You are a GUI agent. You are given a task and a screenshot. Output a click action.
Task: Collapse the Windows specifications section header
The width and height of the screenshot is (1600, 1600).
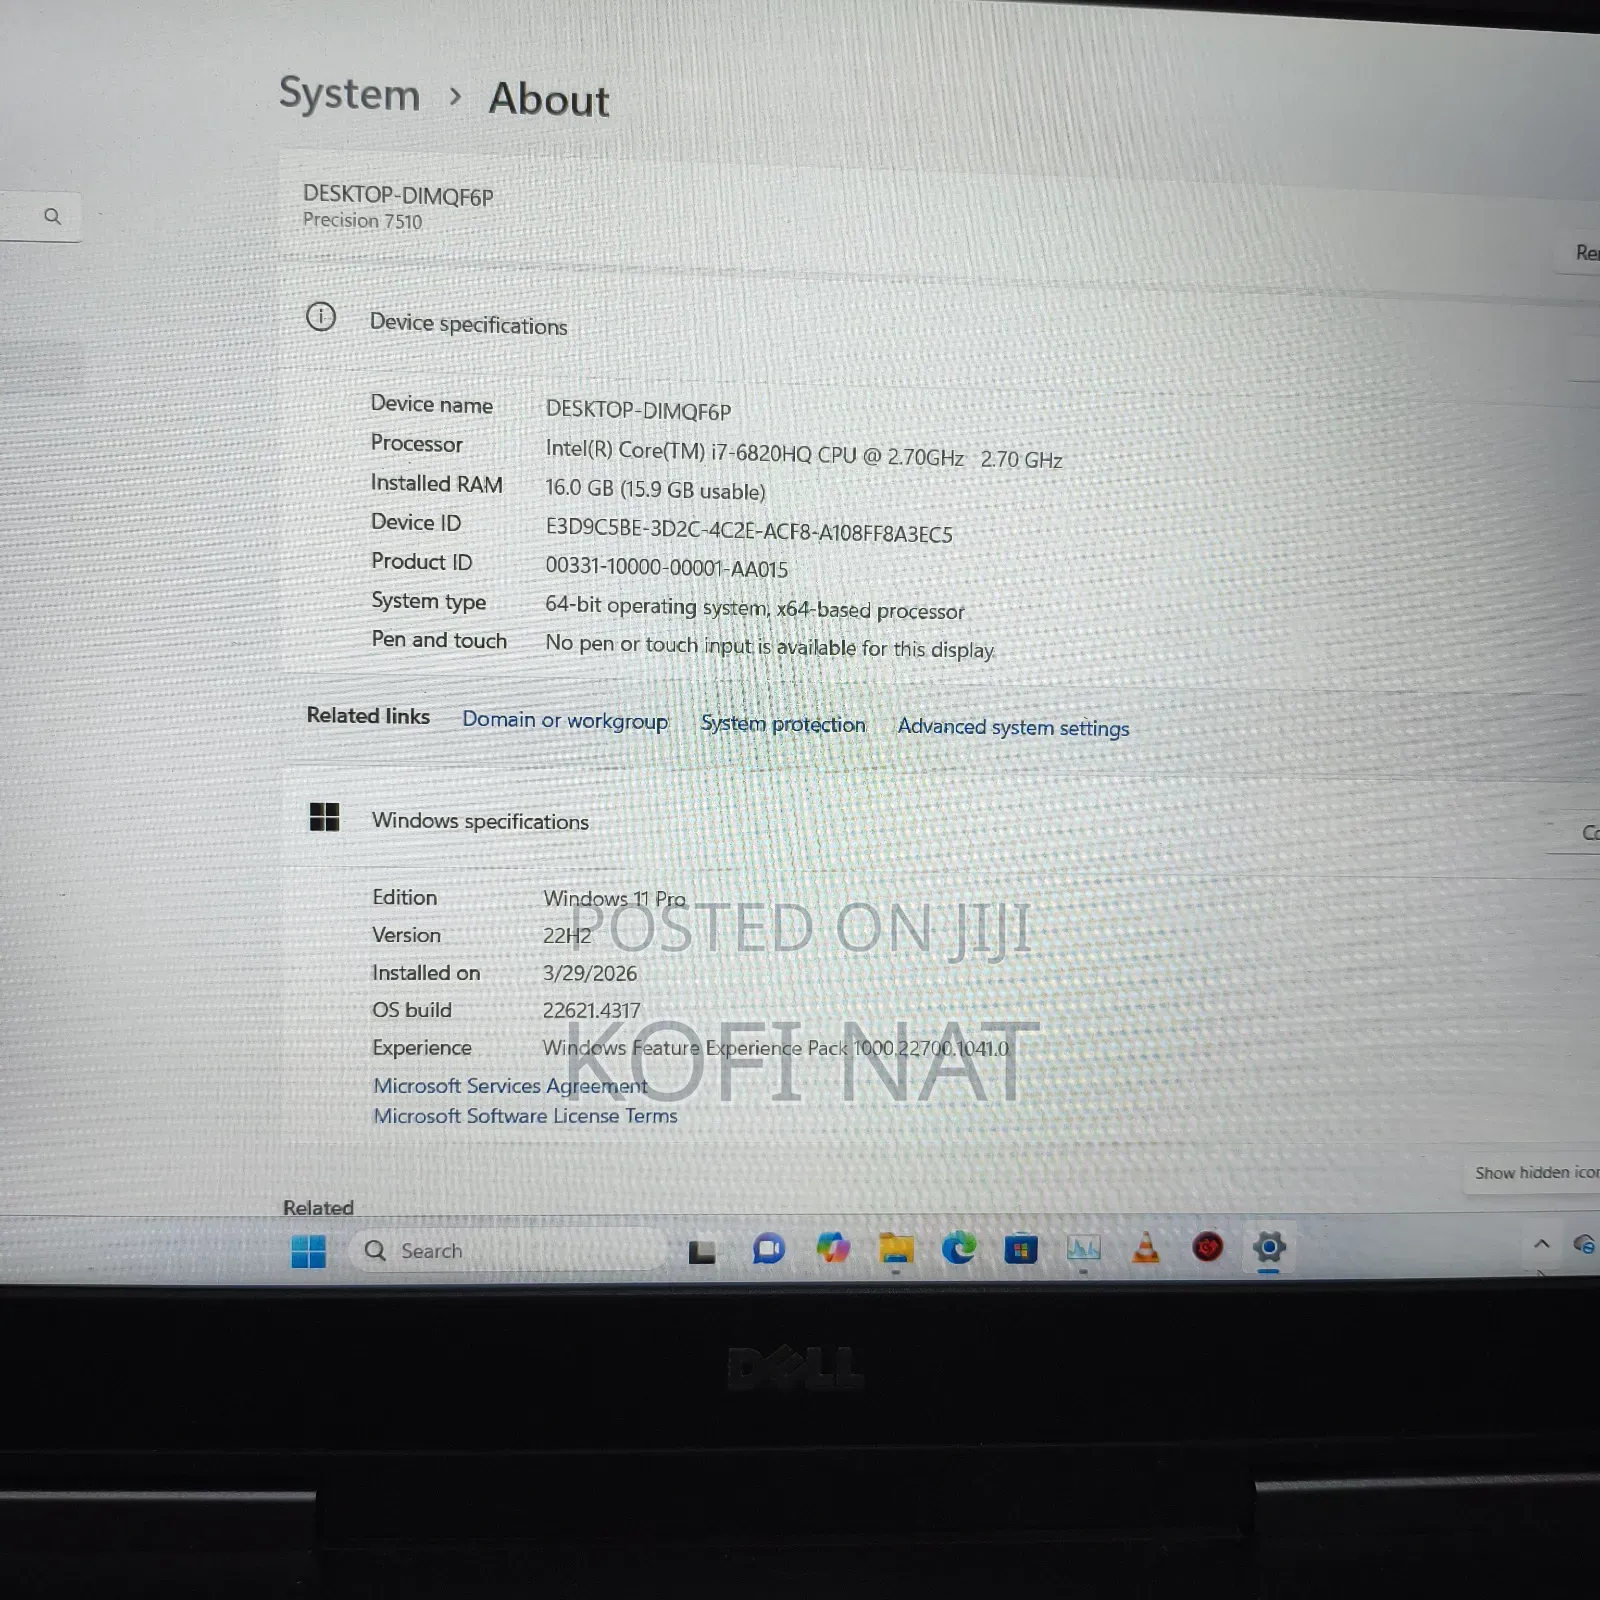point(940,822)
